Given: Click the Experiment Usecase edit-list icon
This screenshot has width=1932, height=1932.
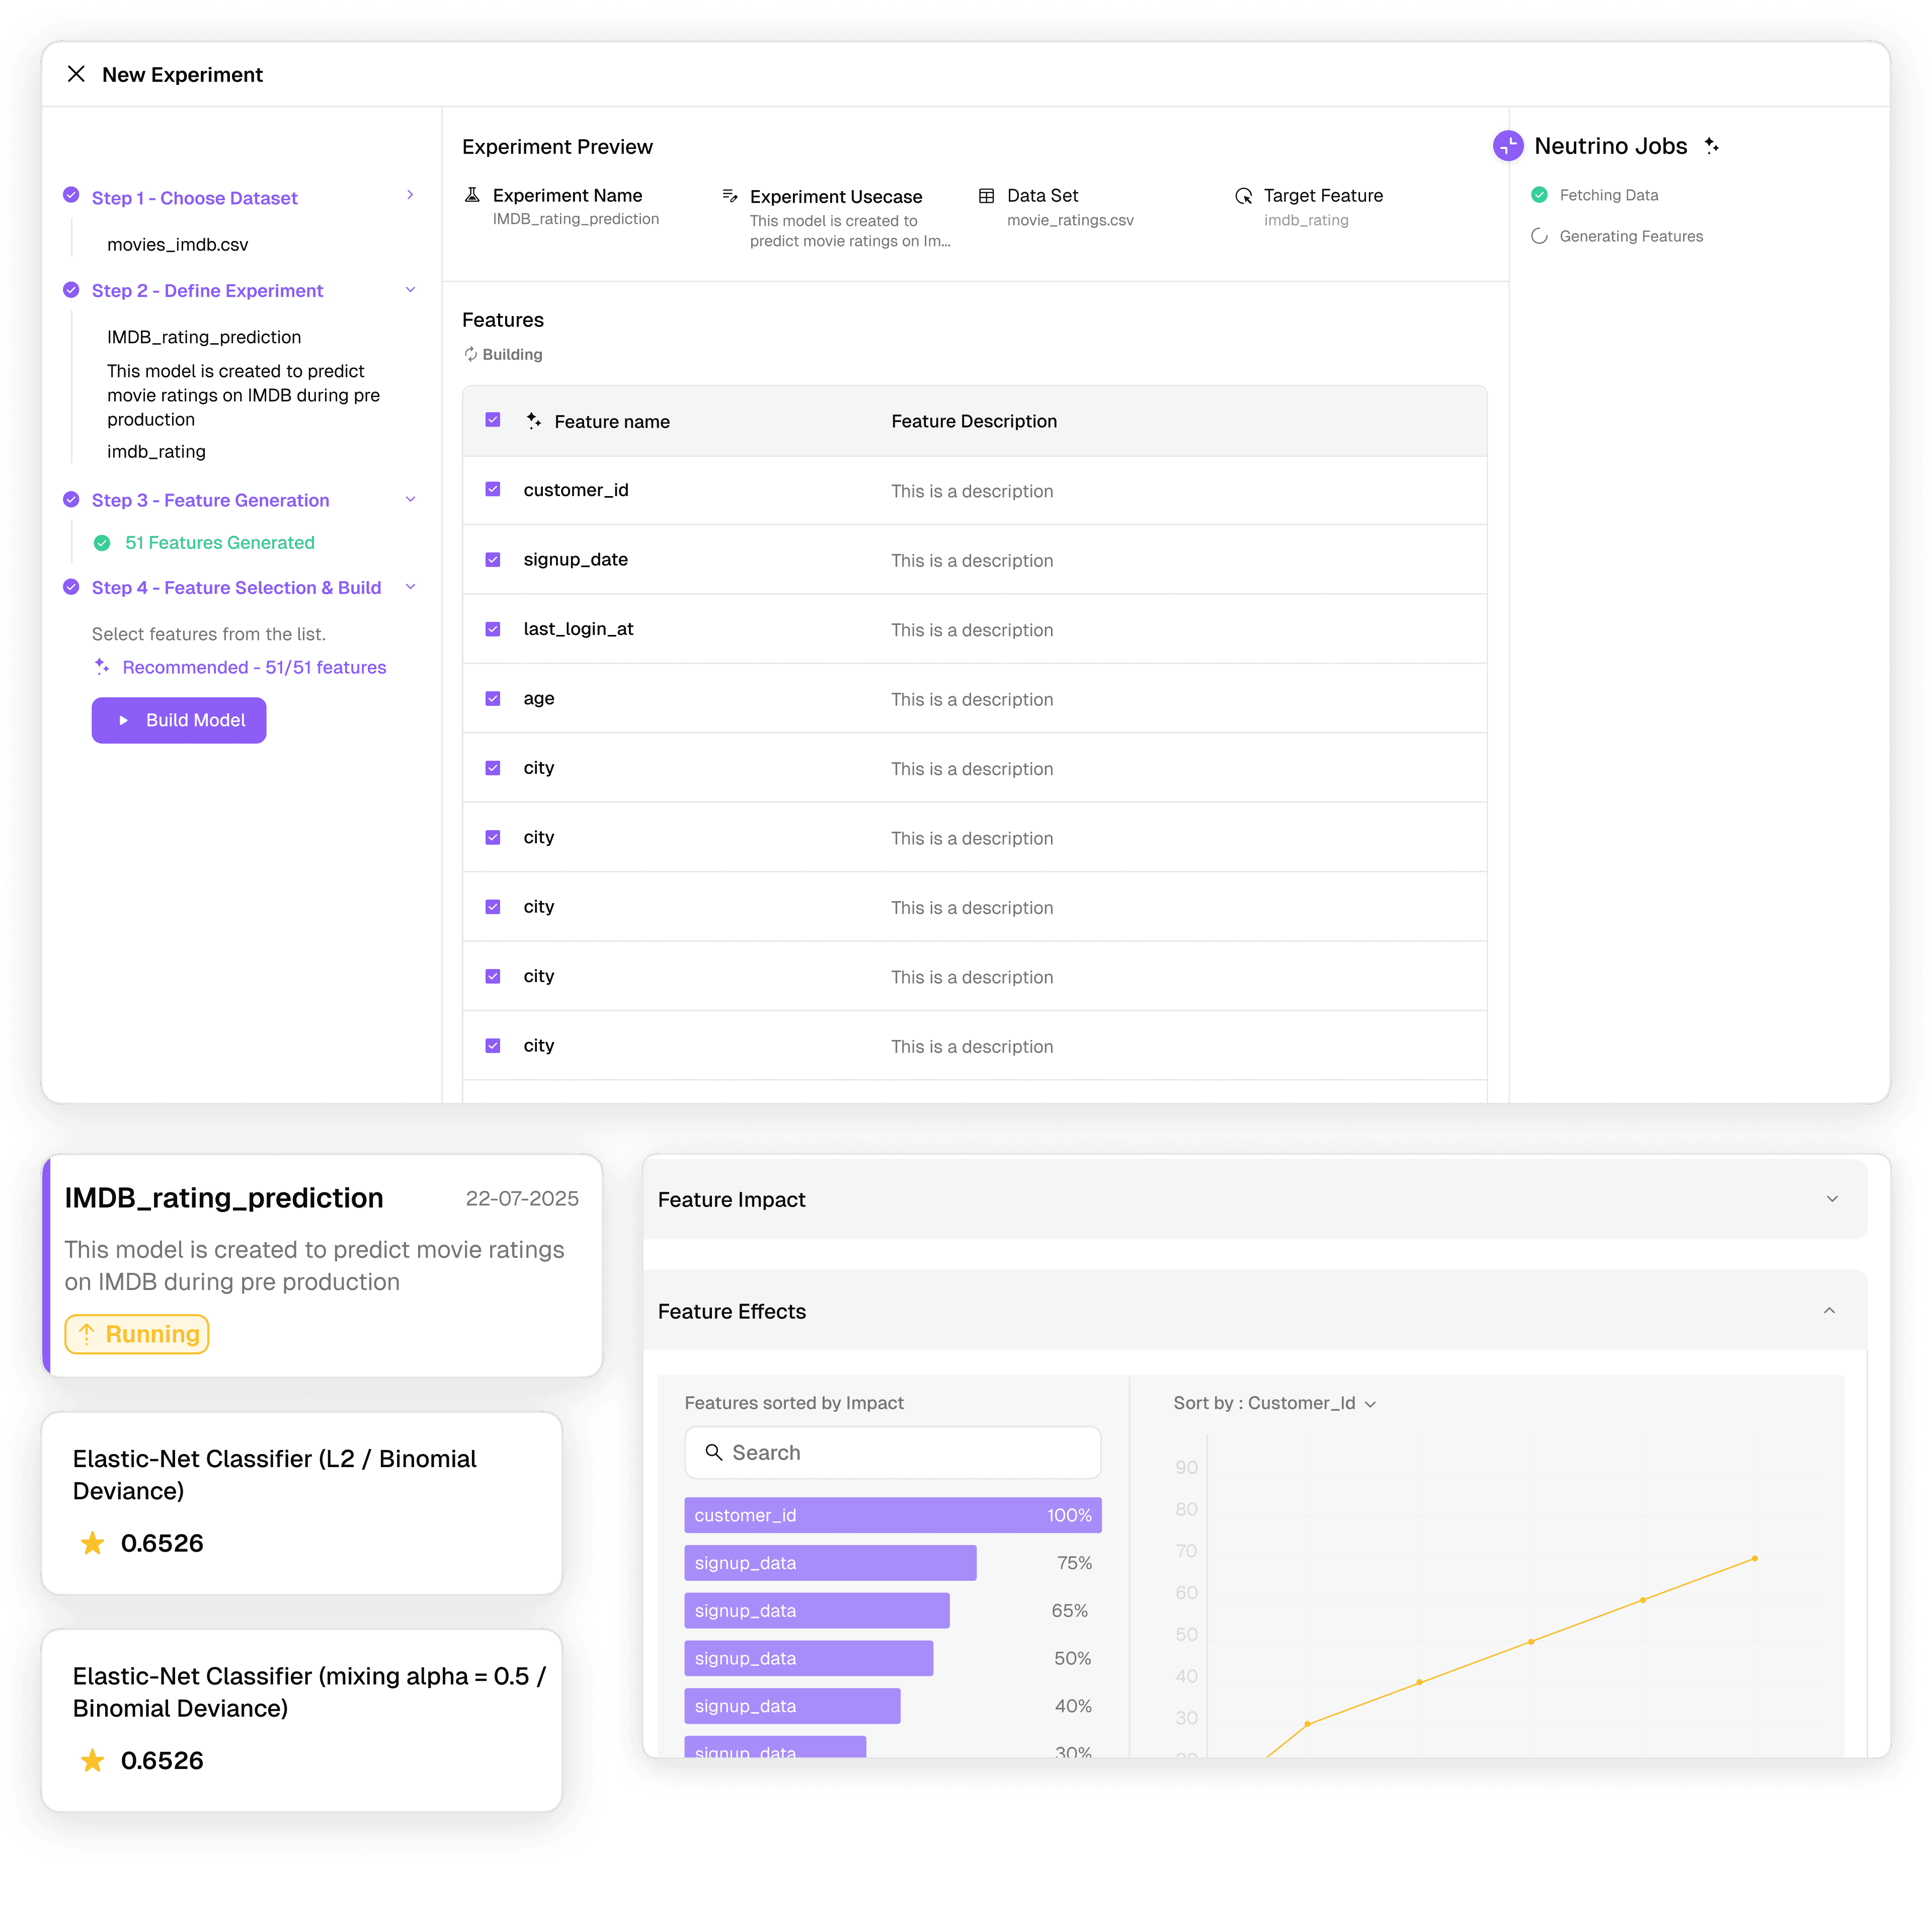Looking at the screenshot, I should (730, 196).
